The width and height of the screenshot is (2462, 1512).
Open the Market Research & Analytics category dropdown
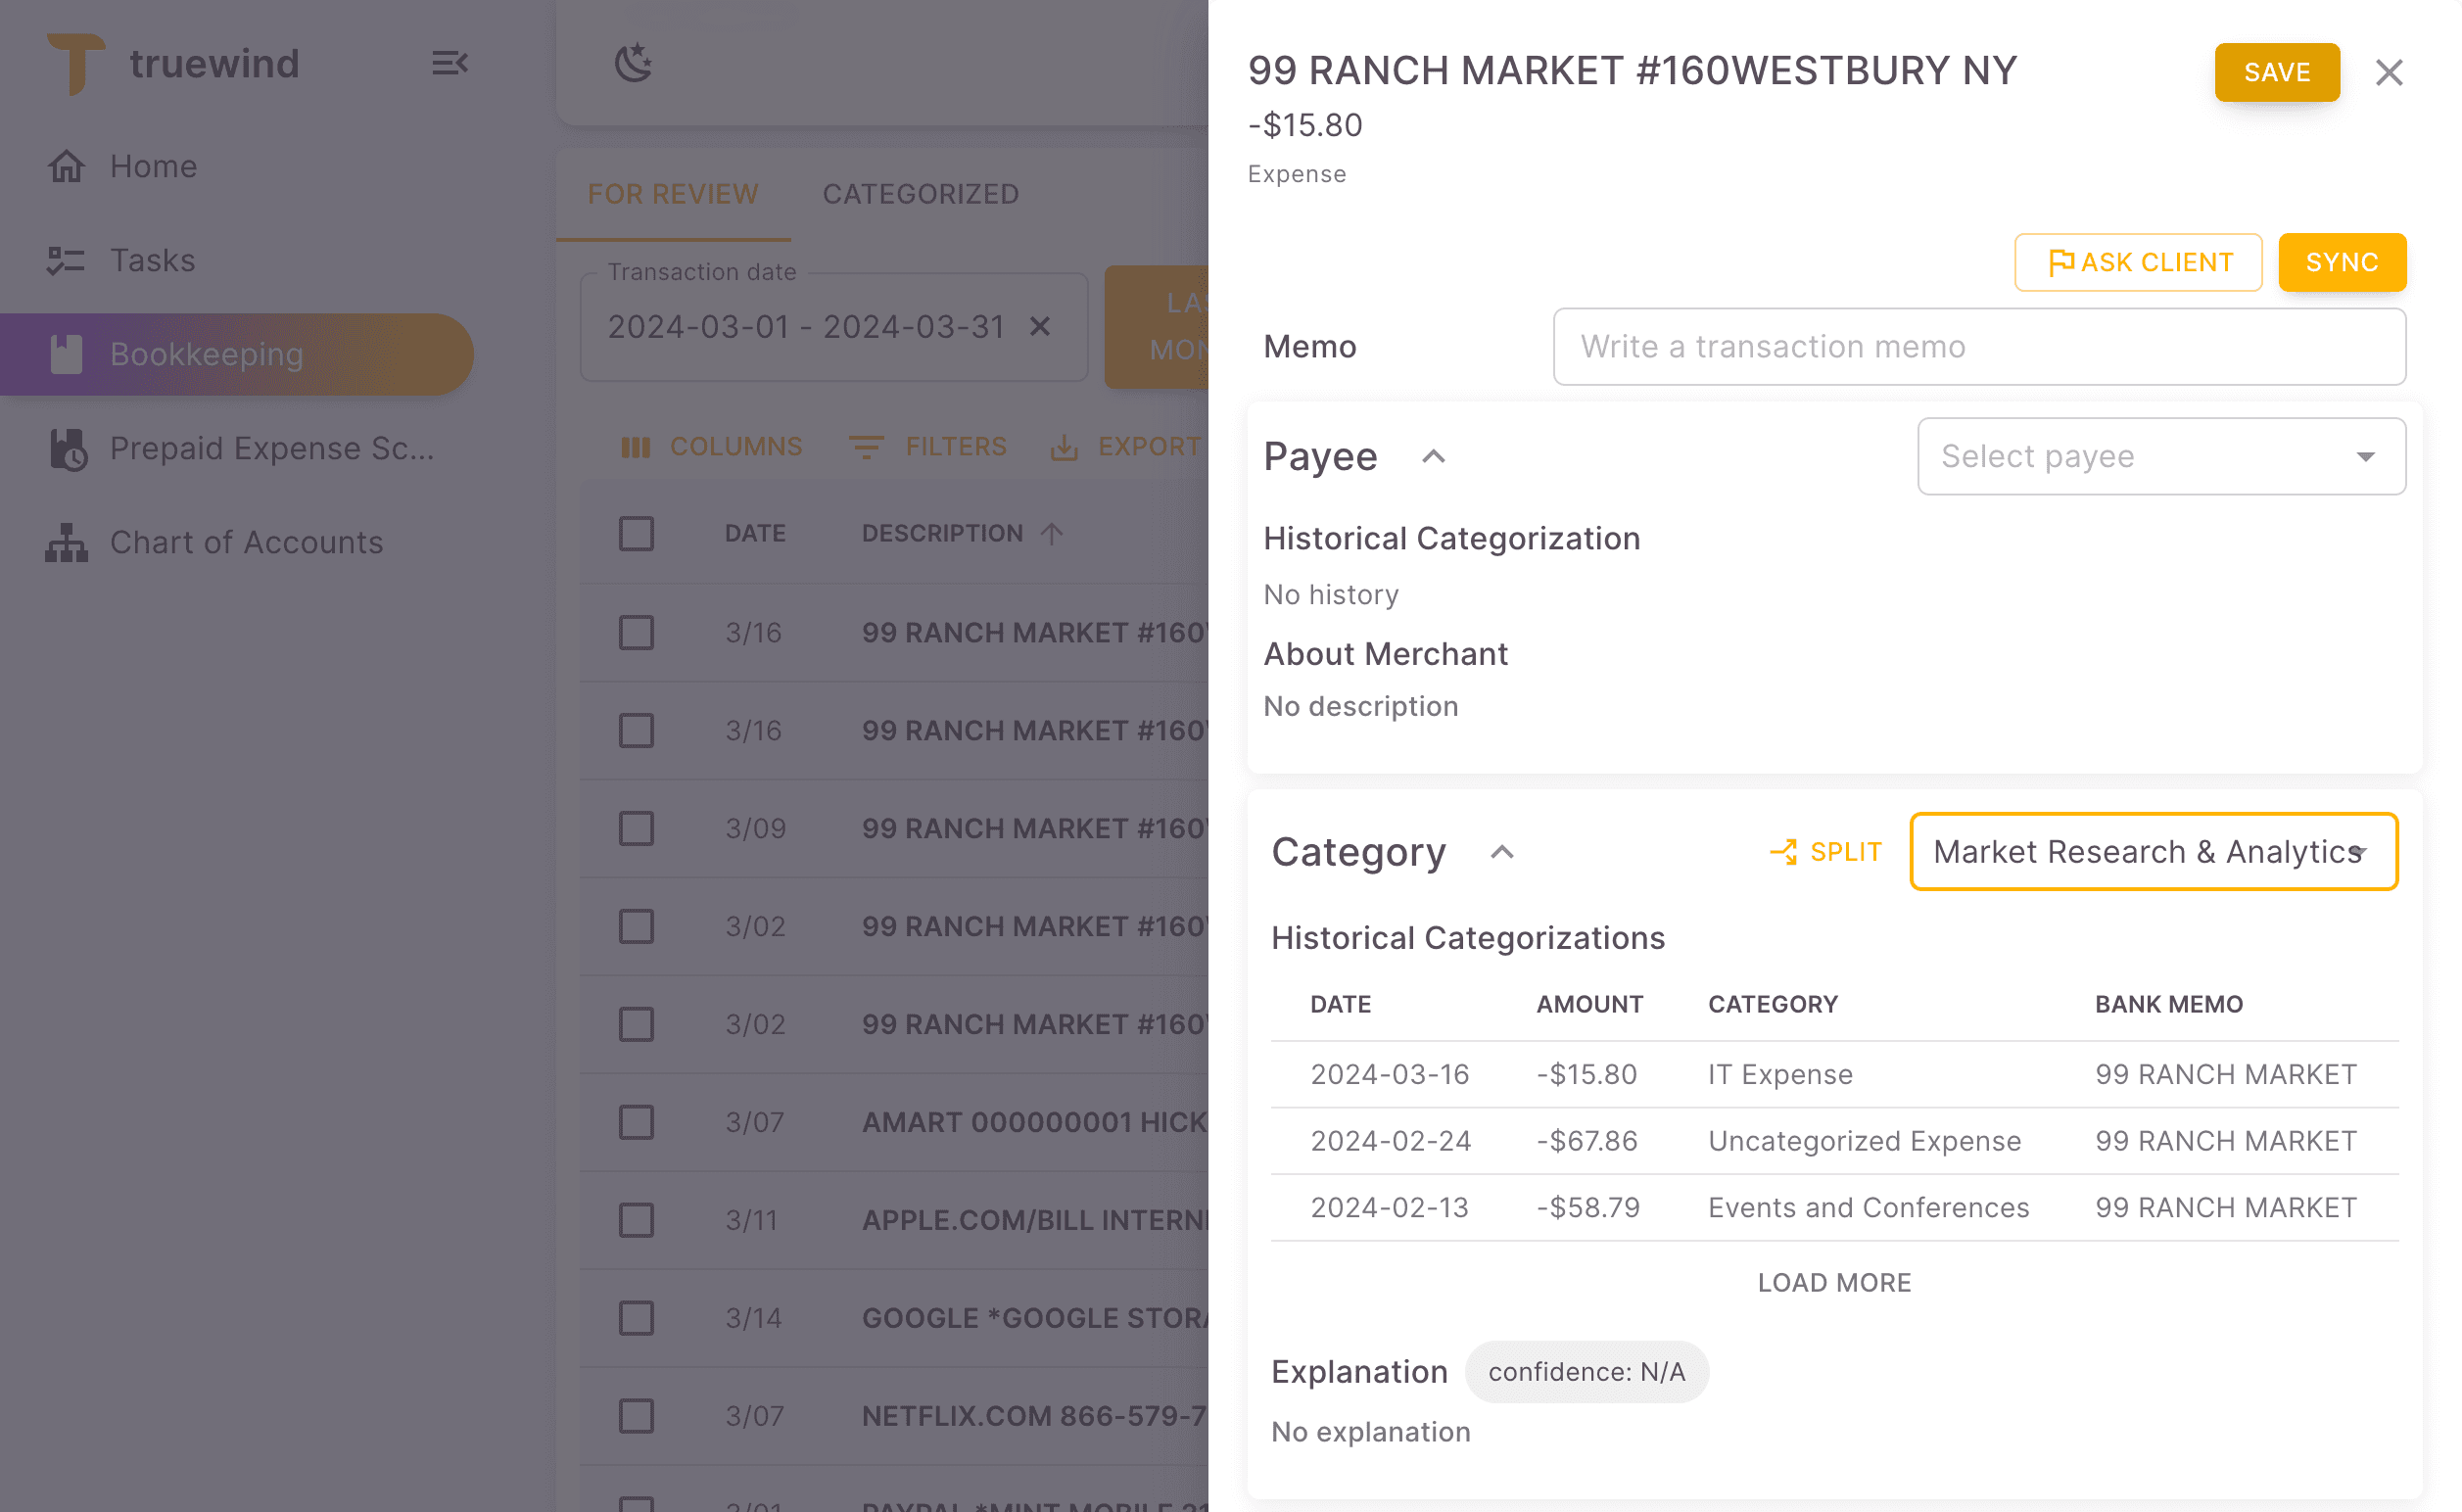point(2152,852)
